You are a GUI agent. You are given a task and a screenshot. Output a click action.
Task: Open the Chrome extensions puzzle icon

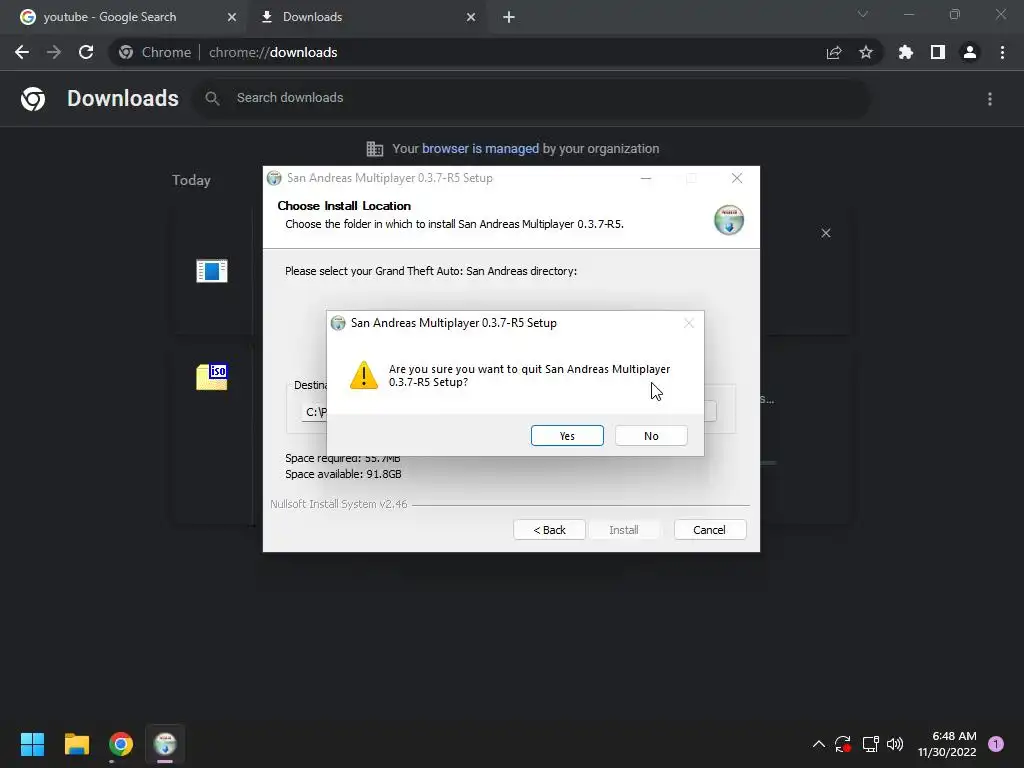pyautogui.click(x=906, y=52)
